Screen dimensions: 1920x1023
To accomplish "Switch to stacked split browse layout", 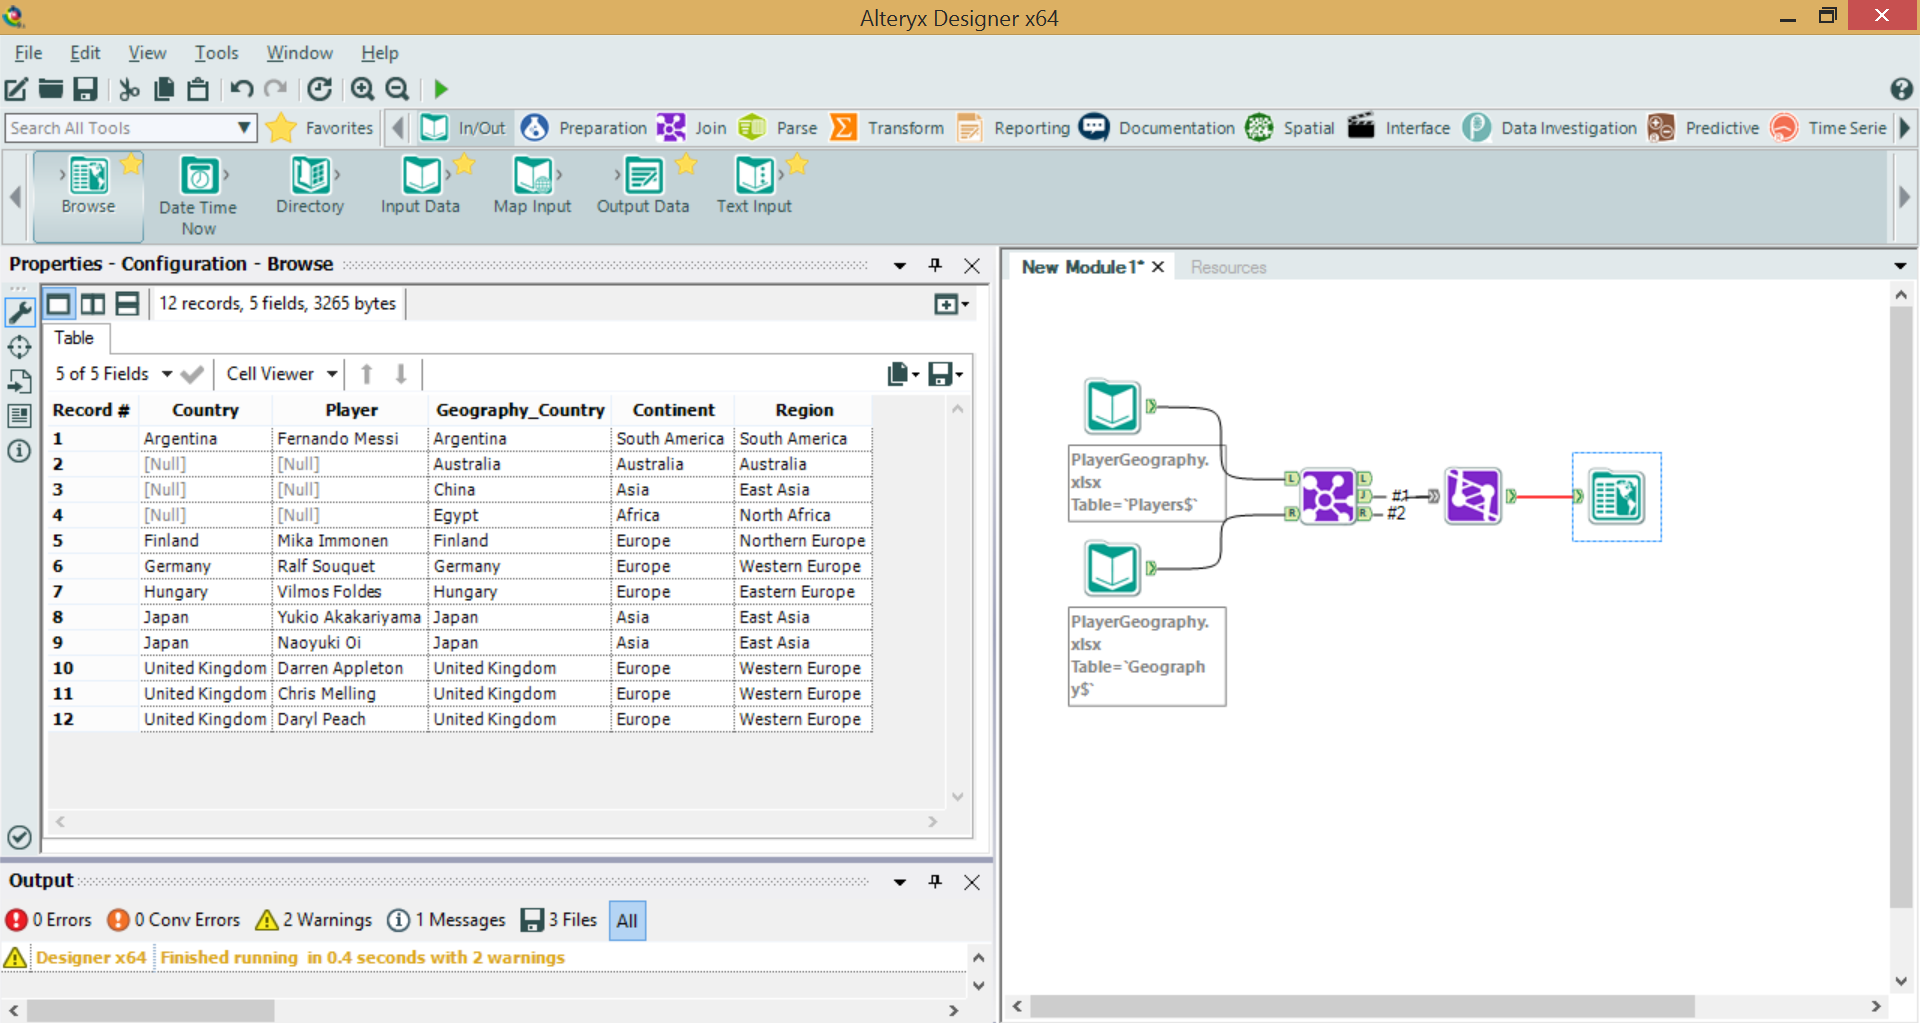I will pyautogui.click(x=127, y=303).
